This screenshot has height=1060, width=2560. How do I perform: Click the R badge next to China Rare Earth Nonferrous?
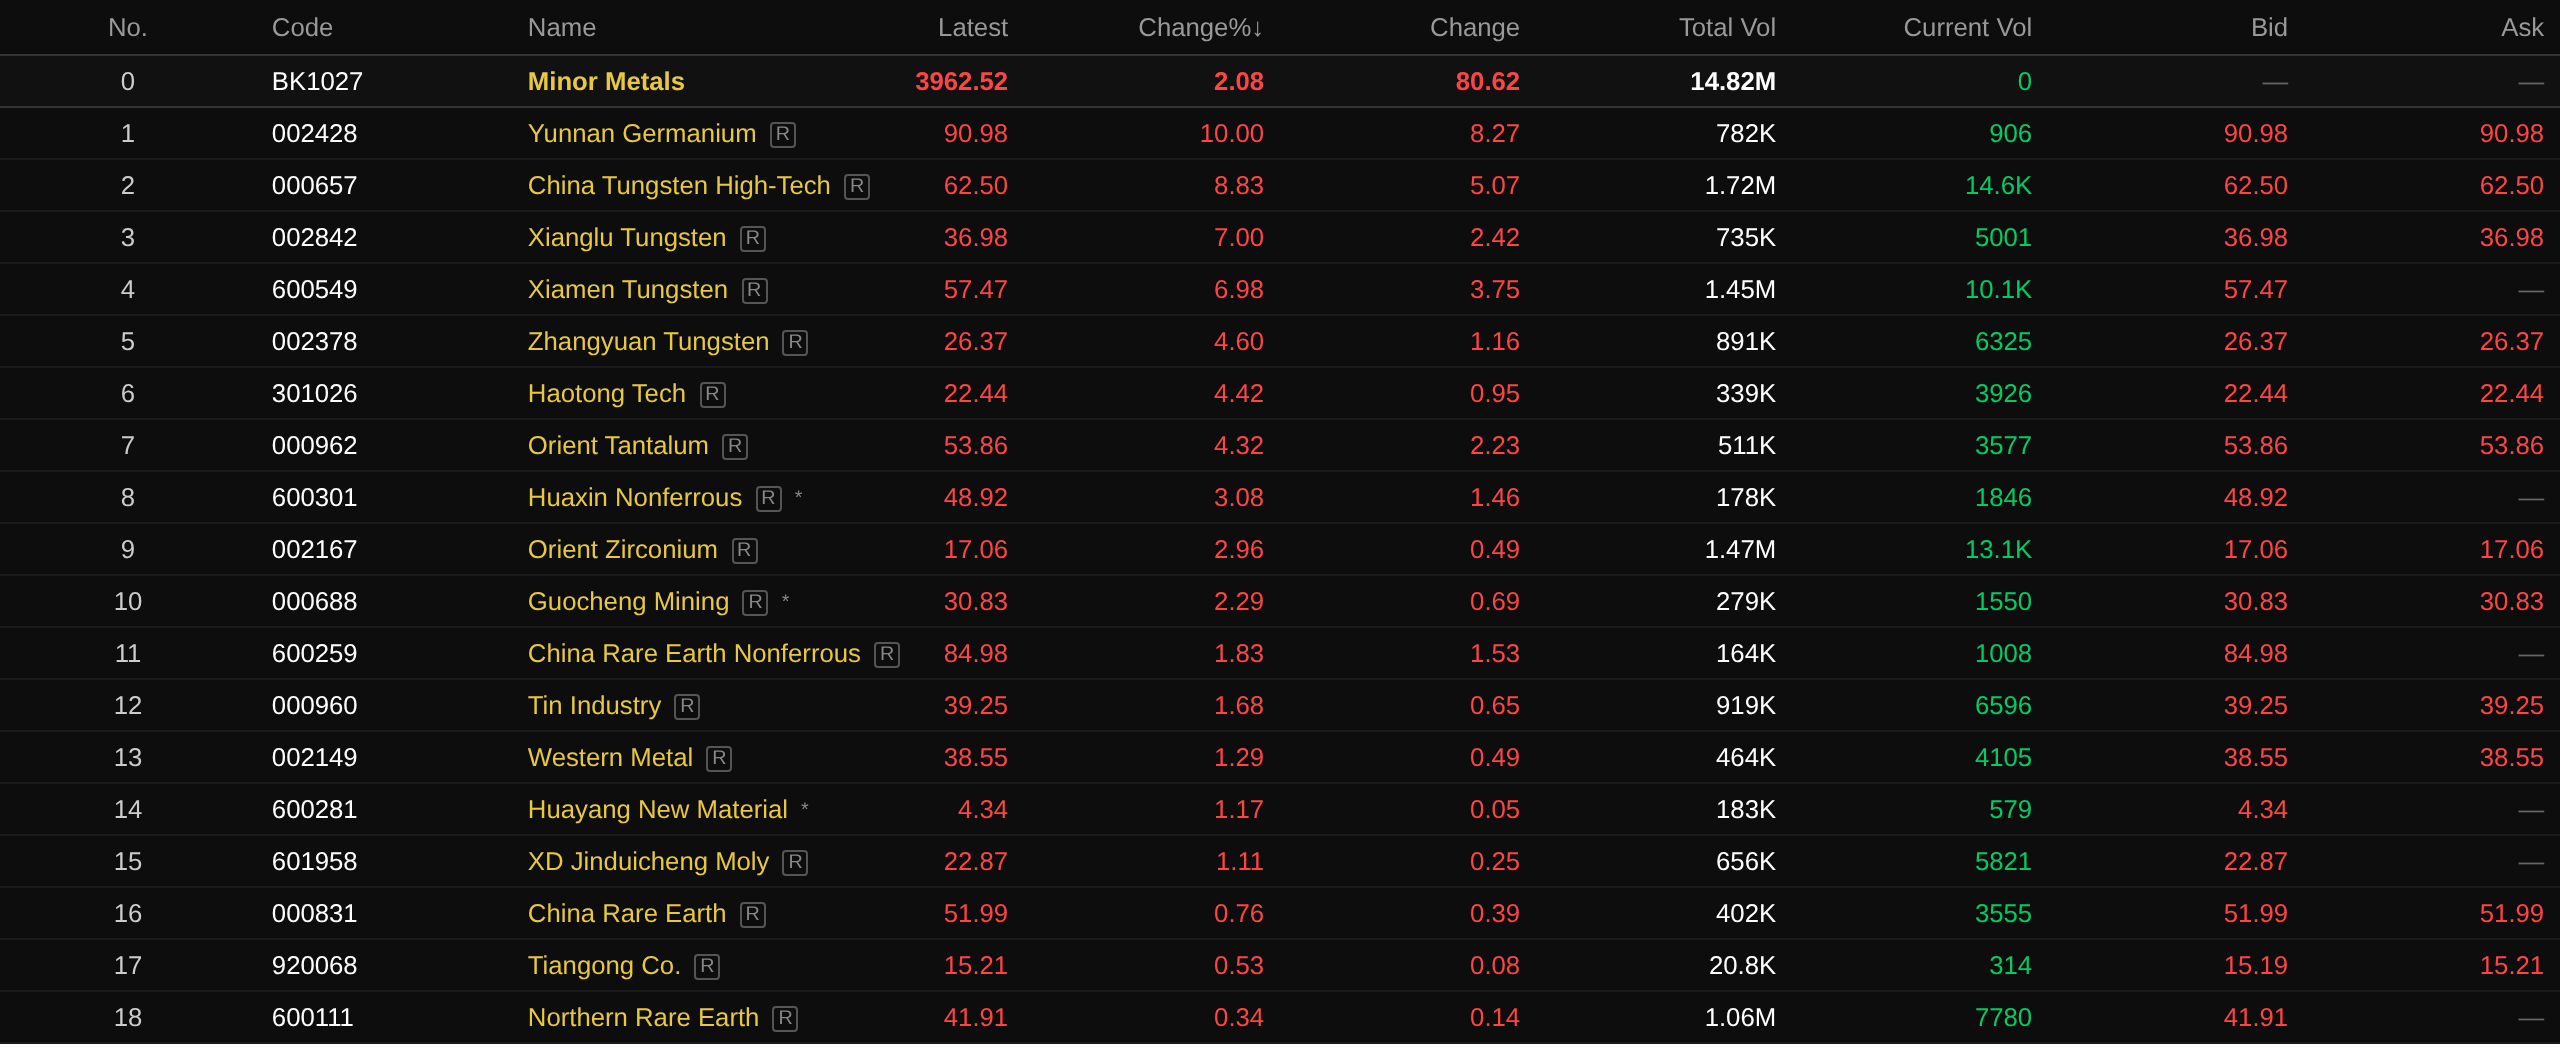[x=887, y=654]
